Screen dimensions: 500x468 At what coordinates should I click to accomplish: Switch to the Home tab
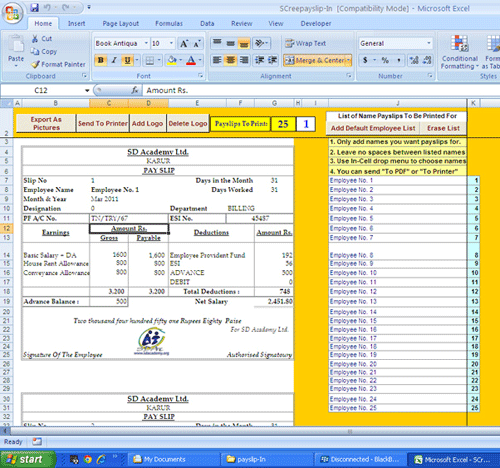click(x=43, y=23)
